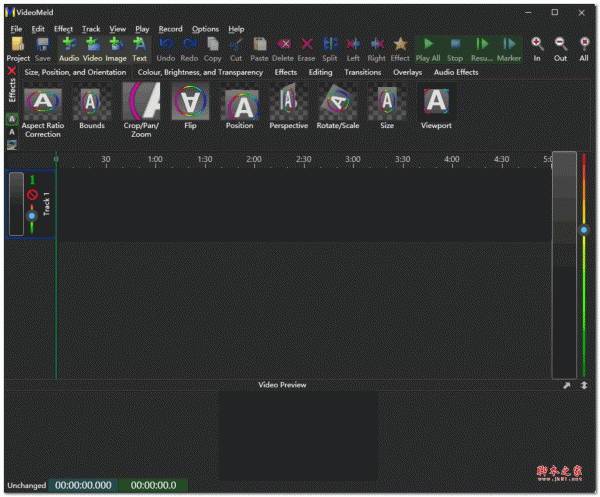Click the Erase toolbar icon
Image resolution: width=600 pixels, height=497 pixels.
pyautogui.click(x=307, y=50)
